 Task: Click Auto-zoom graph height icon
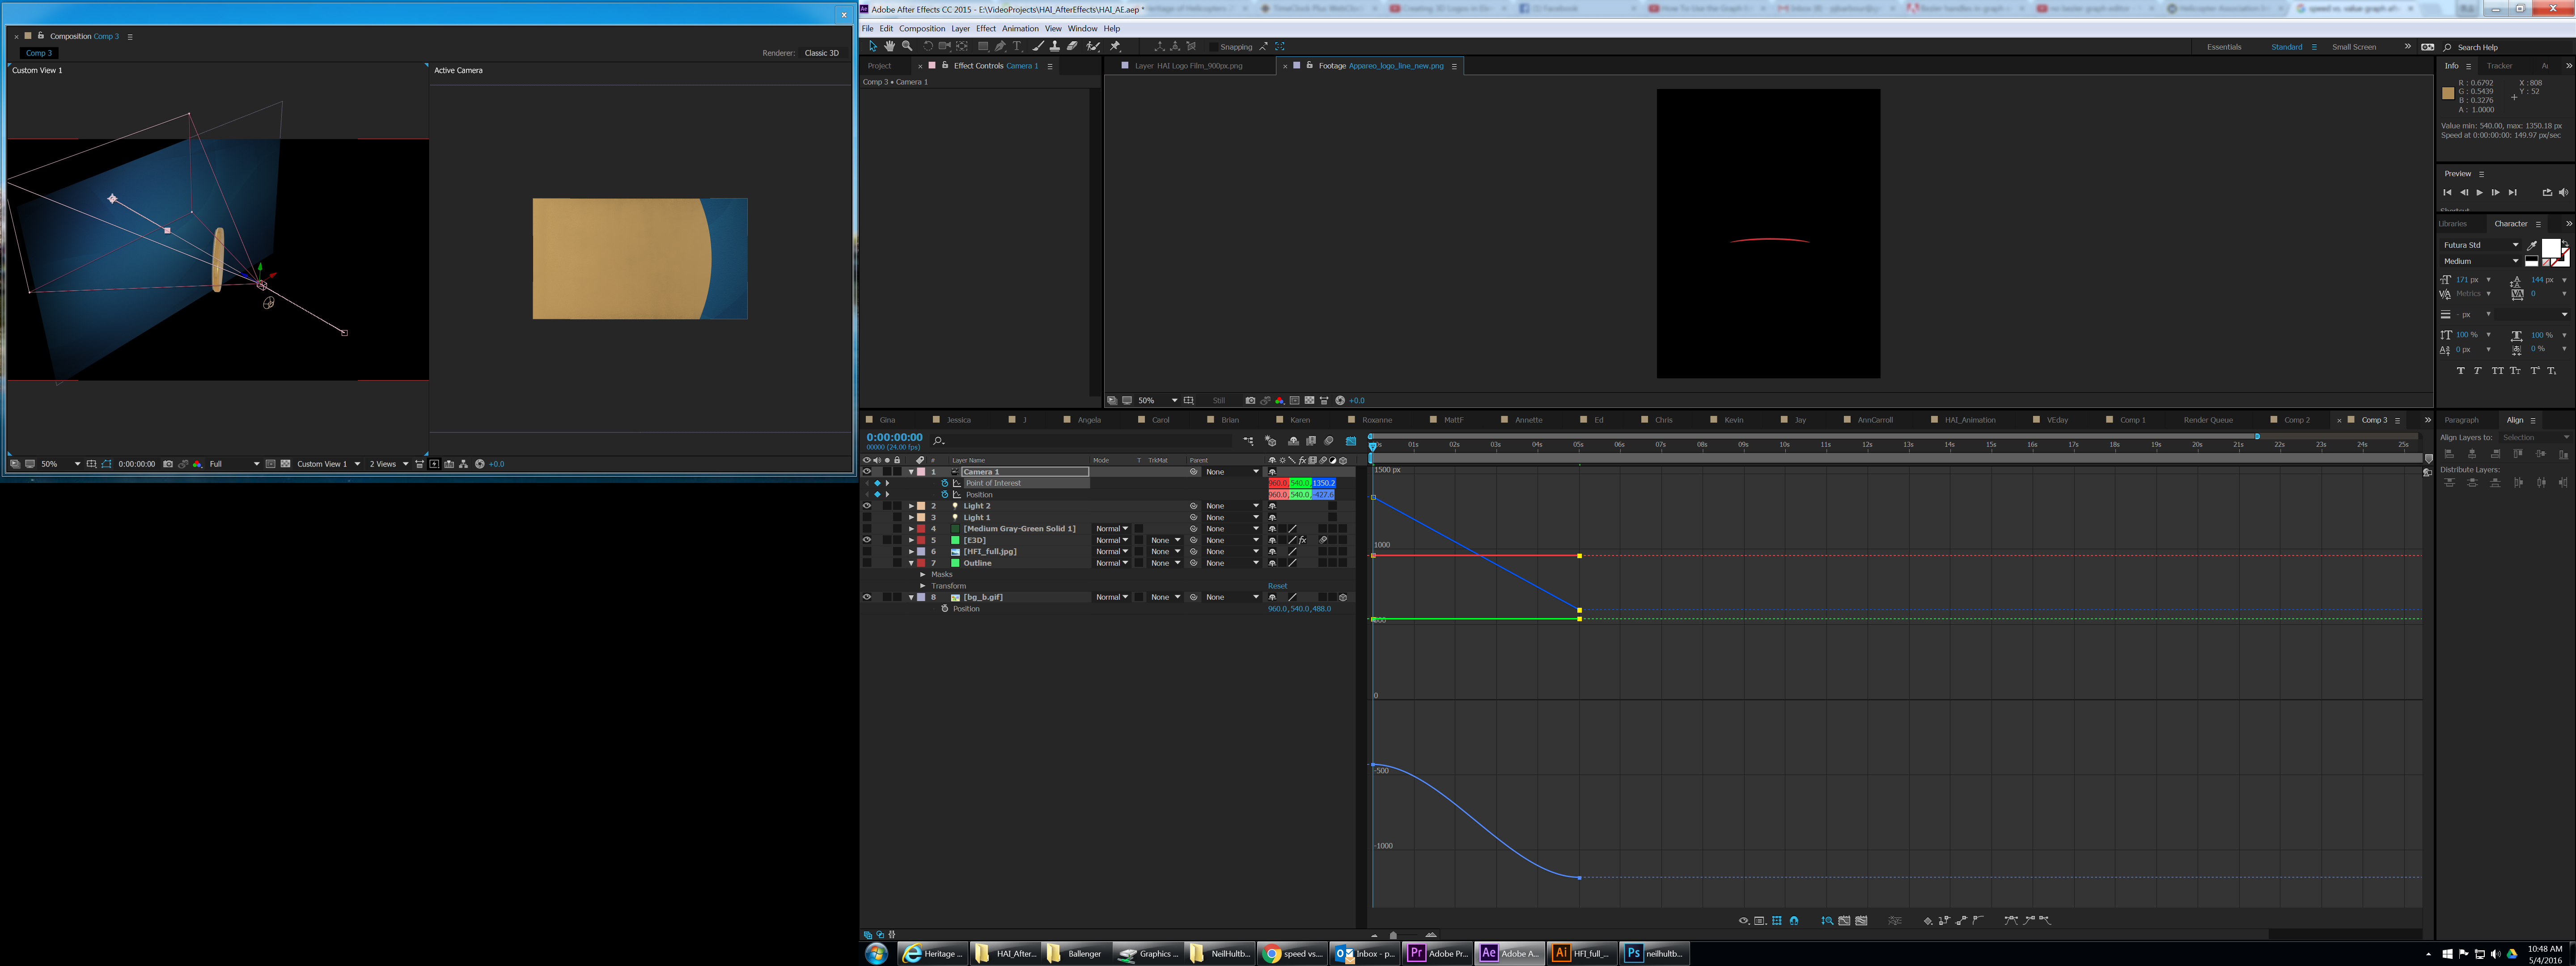coord(1828,921)
